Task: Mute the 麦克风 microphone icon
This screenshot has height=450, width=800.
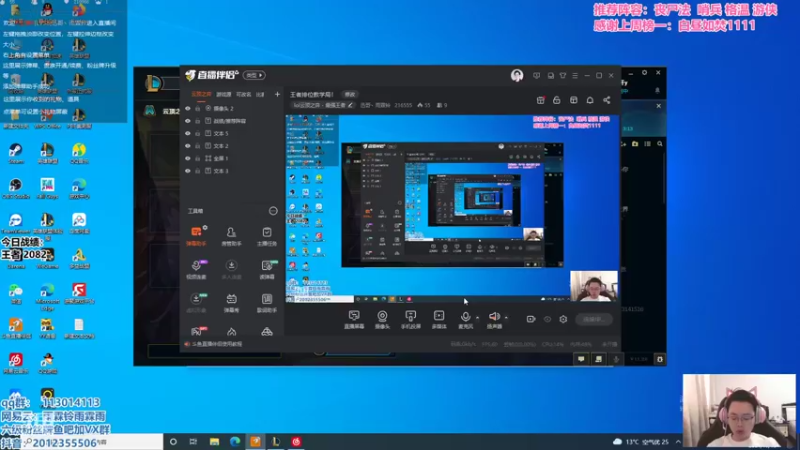Action: pos(465,319)
